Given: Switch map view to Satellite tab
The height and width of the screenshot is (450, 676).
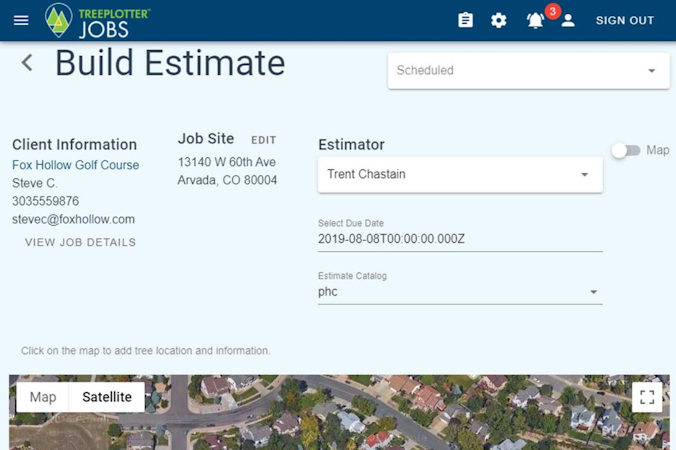Looking at the screenshot, I should coord(107,397).
